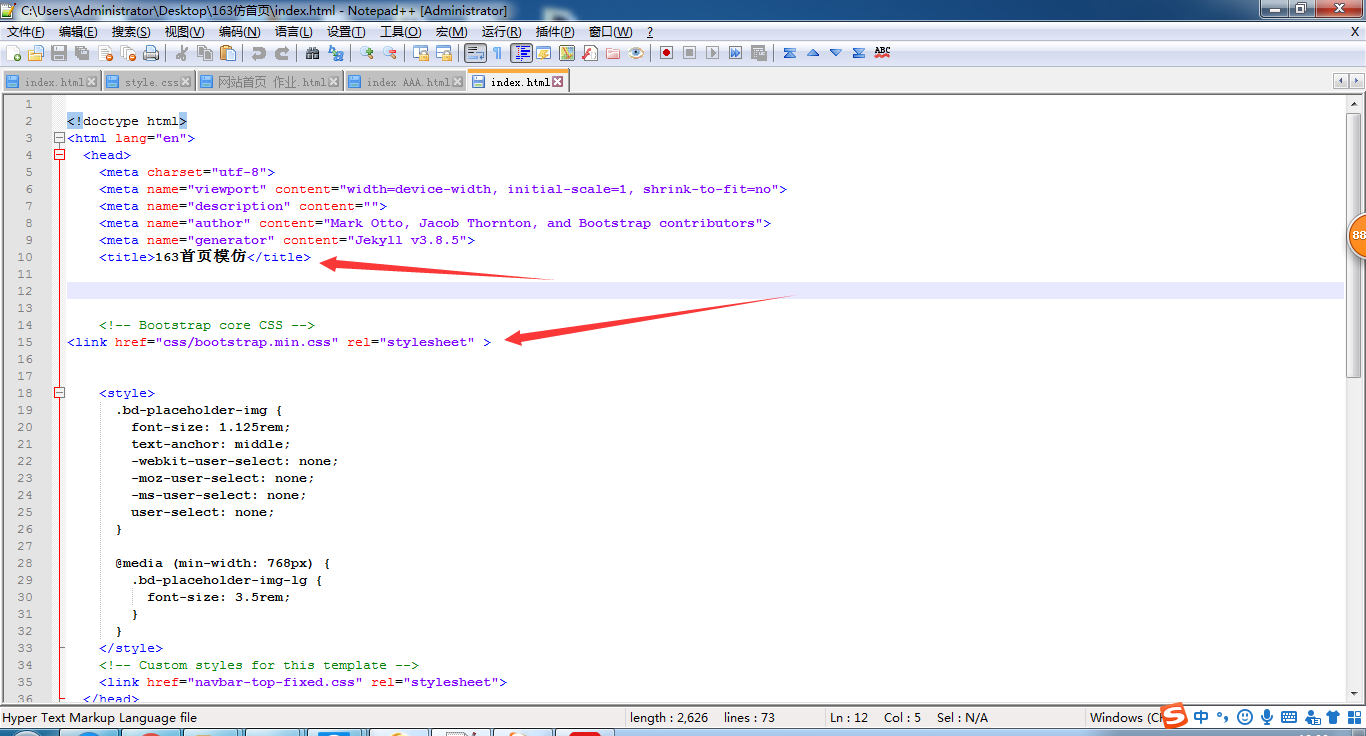Save the current file using the Save icon
Image resolution: width=1366 pixels, height=736 pixels.
point(59,53)
